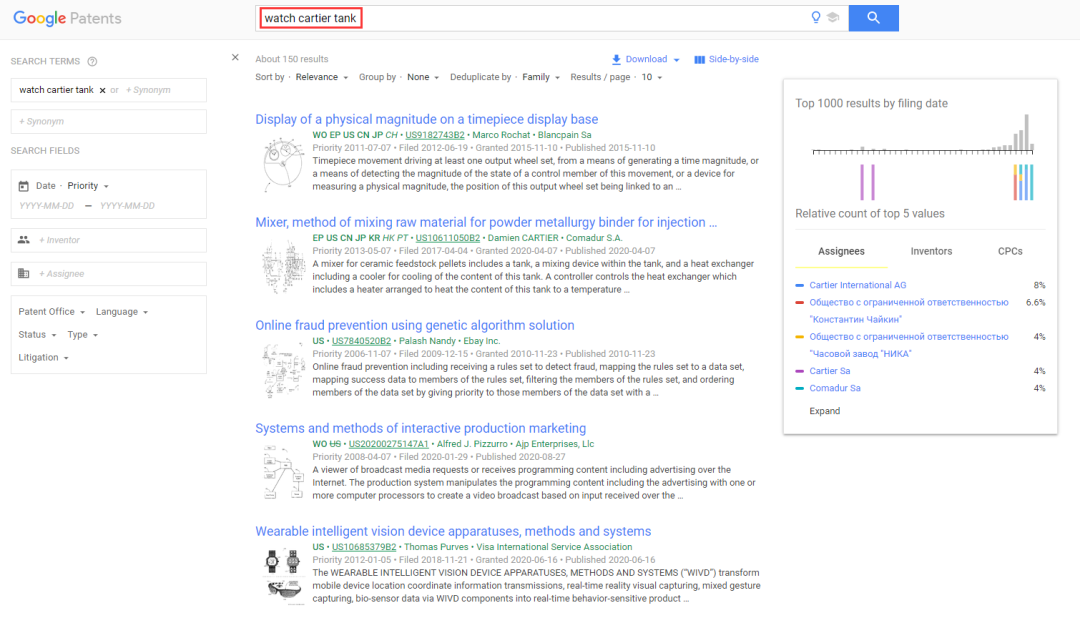
Task: Click patent number US10685379B2
Action: [364, 547]
